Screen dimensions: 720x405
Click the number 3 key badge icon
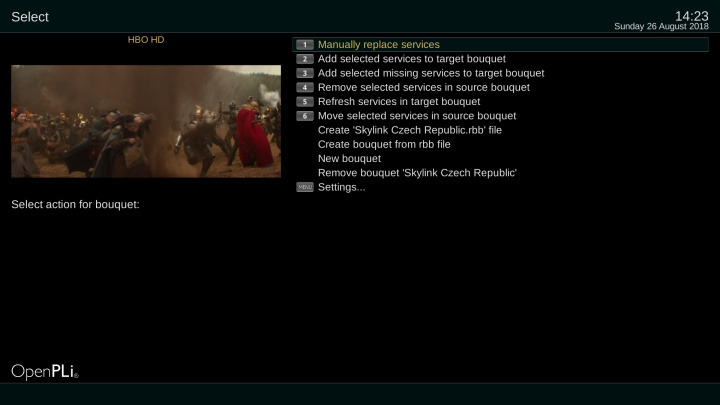pyautogui.click(x=304, y=73)
